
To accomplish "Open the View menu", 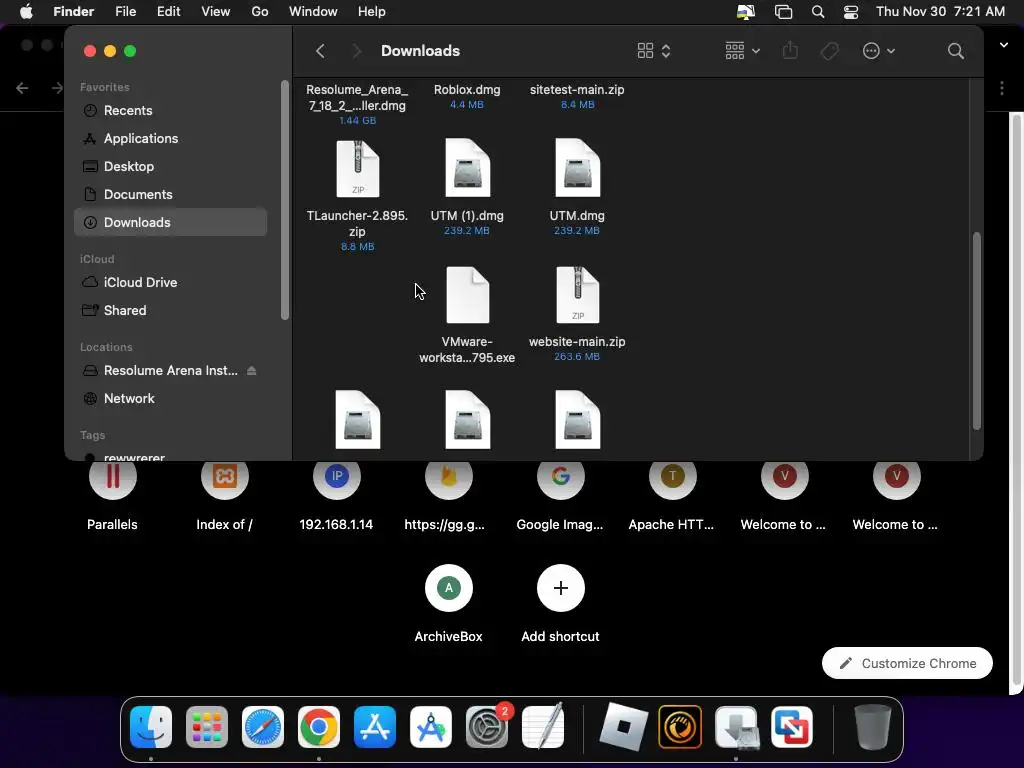I will [x=216, y=12].
